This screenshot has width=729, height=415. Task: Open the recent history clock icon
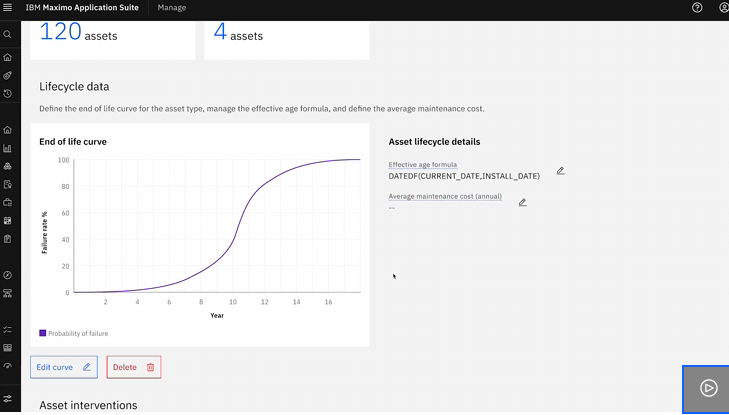click(7, 93)
